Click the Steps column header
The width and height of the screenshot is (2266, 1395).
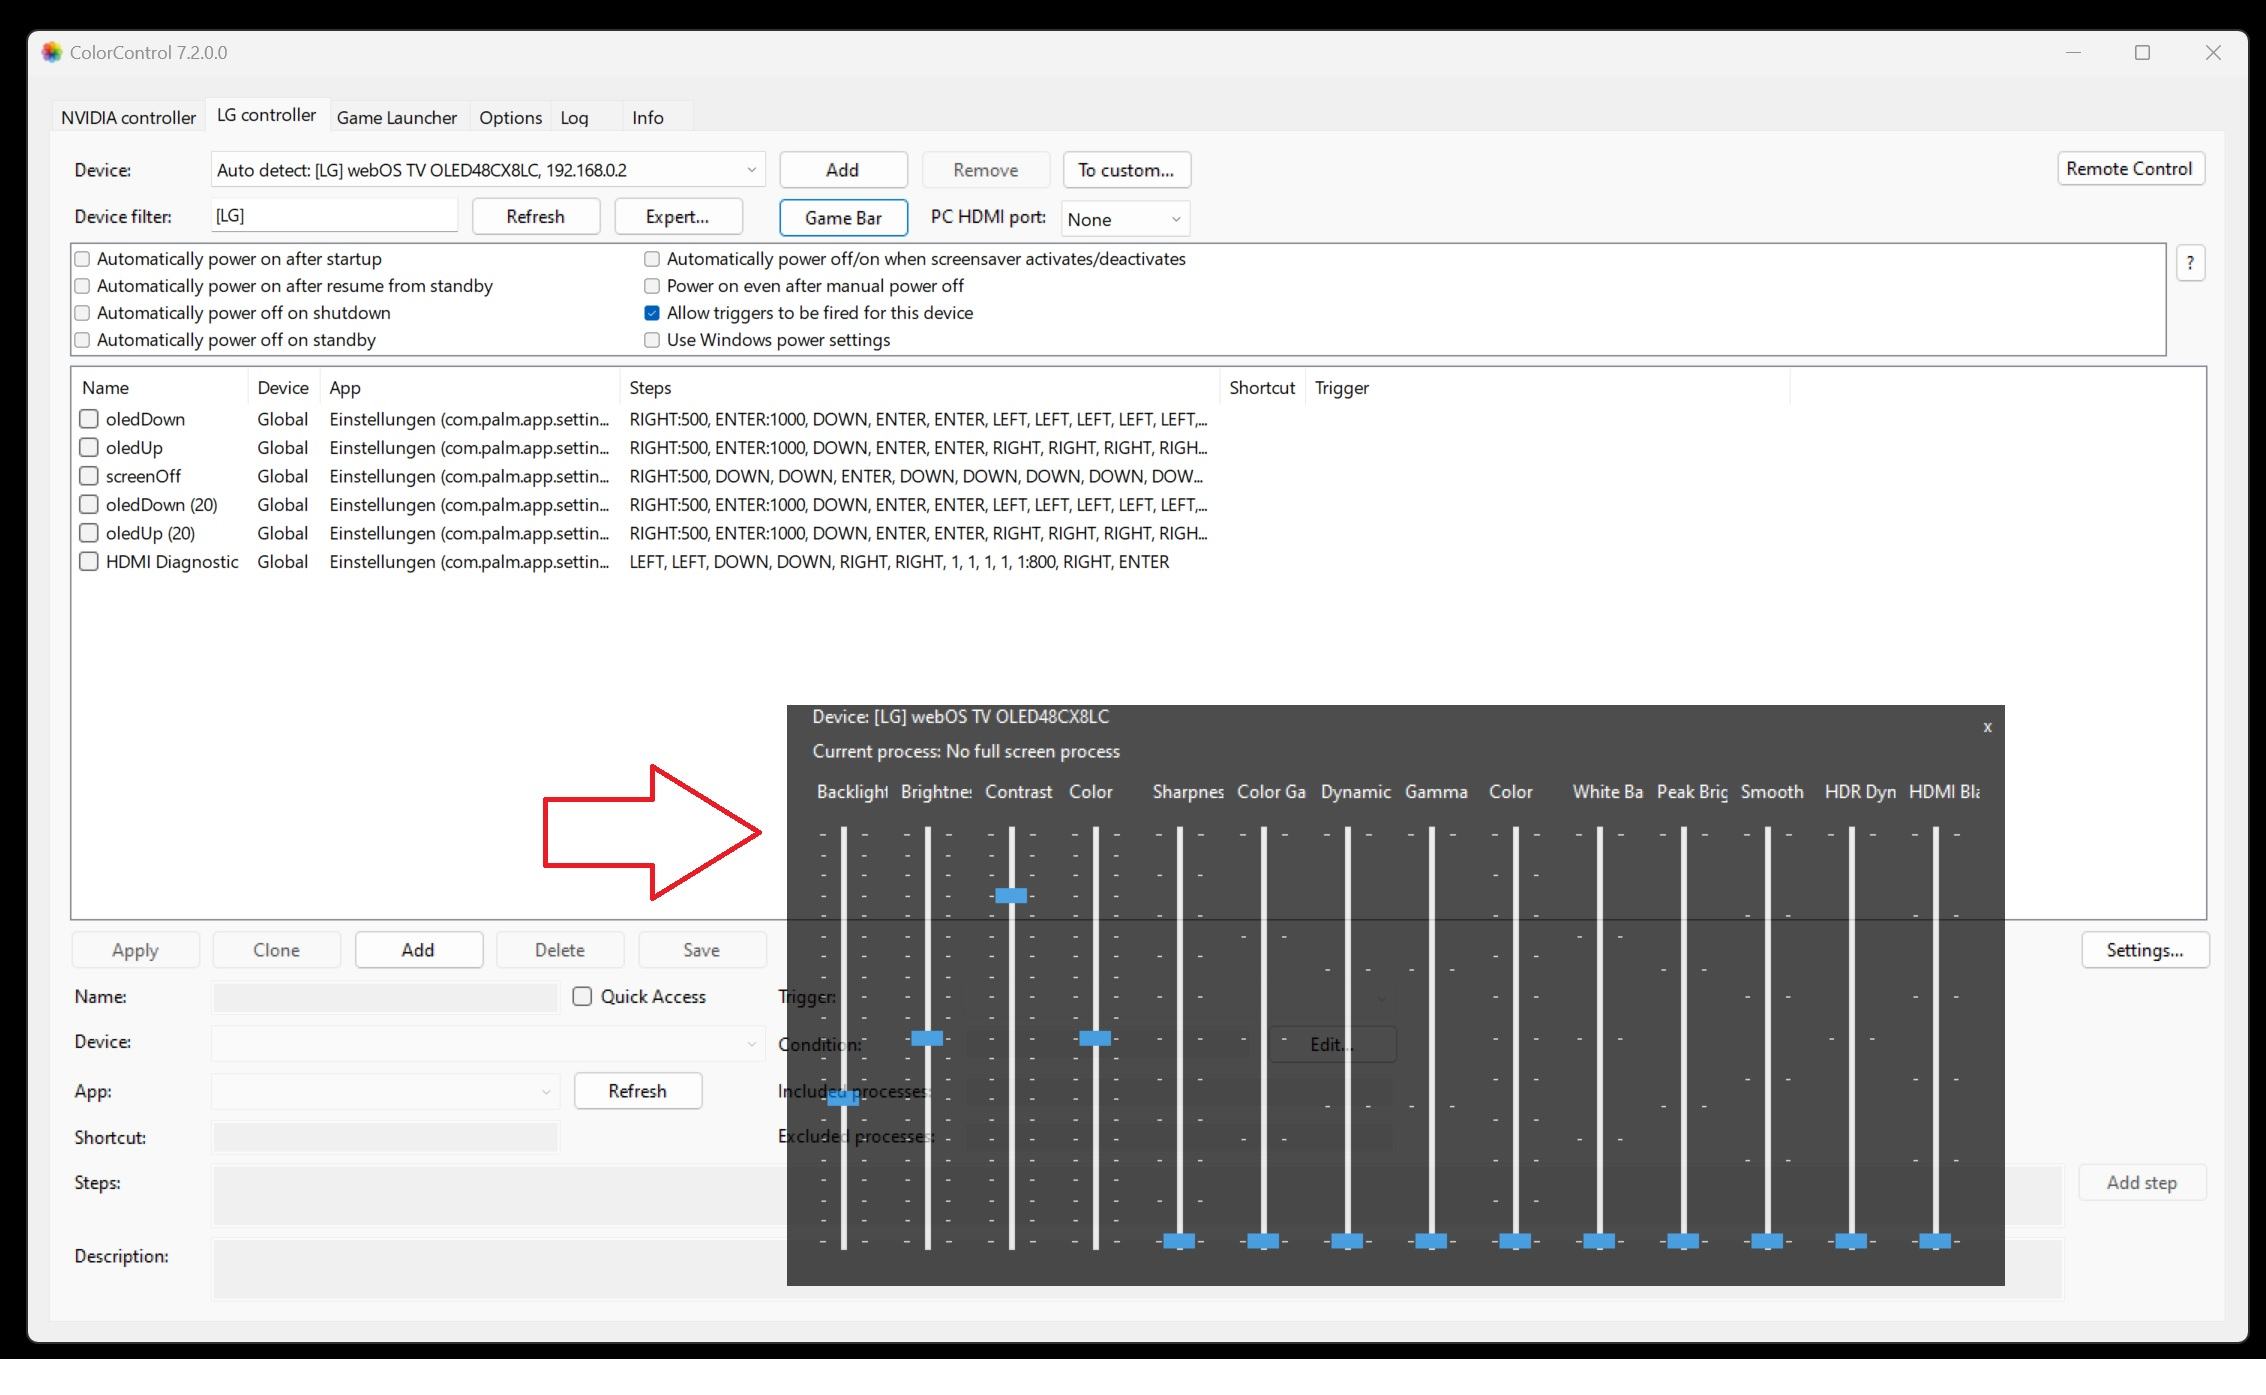click(x=919, y=388)
